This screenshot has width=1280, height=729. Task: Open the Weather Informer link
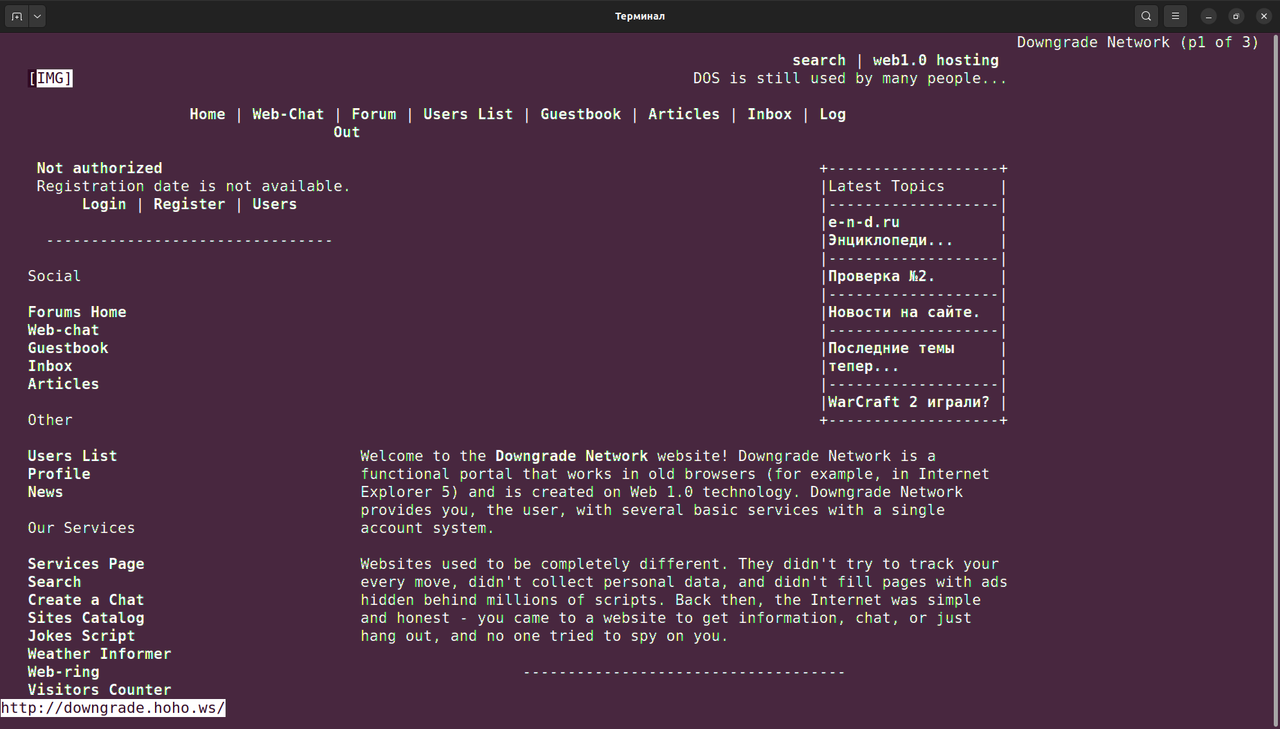[99, 654]
